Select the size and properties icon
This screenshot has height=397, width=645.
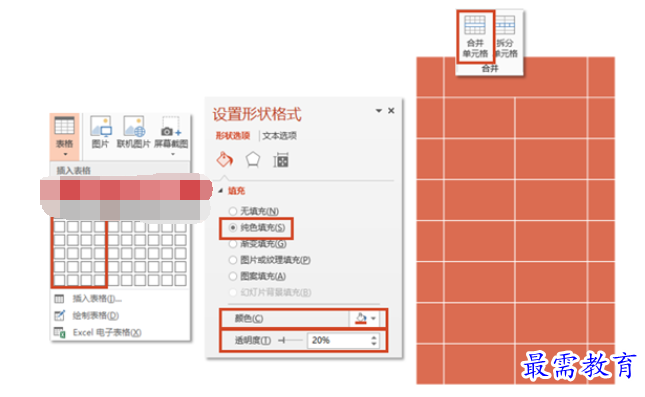tap(281, 160)
